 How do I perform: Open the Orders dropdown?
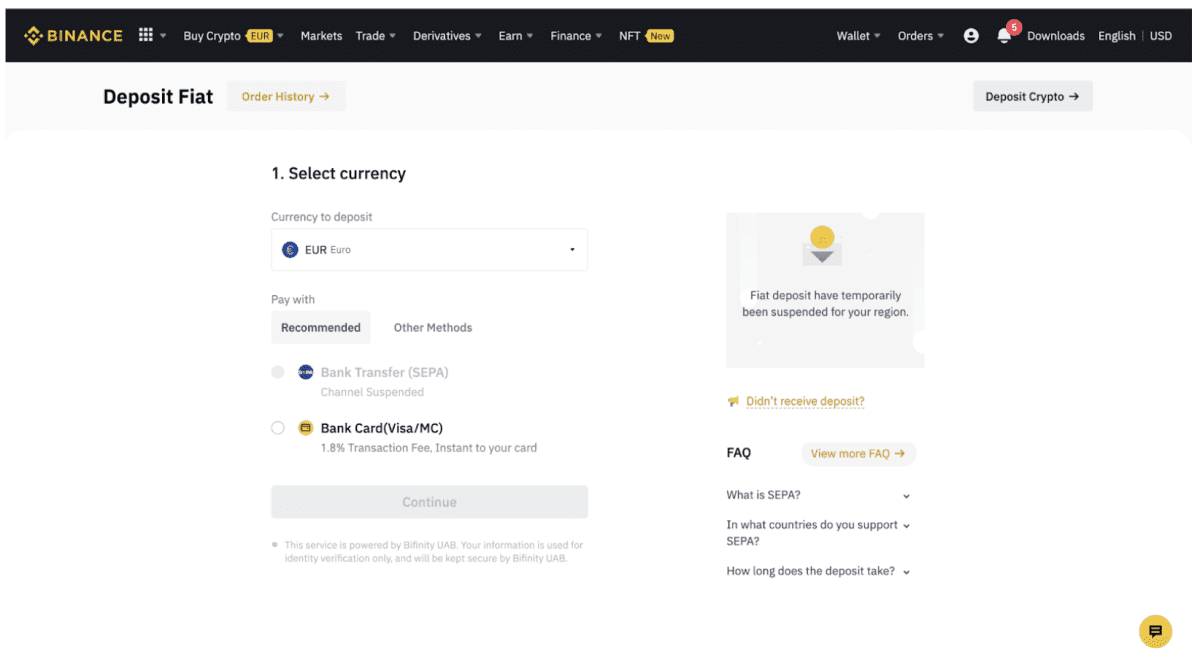point(920,35)
